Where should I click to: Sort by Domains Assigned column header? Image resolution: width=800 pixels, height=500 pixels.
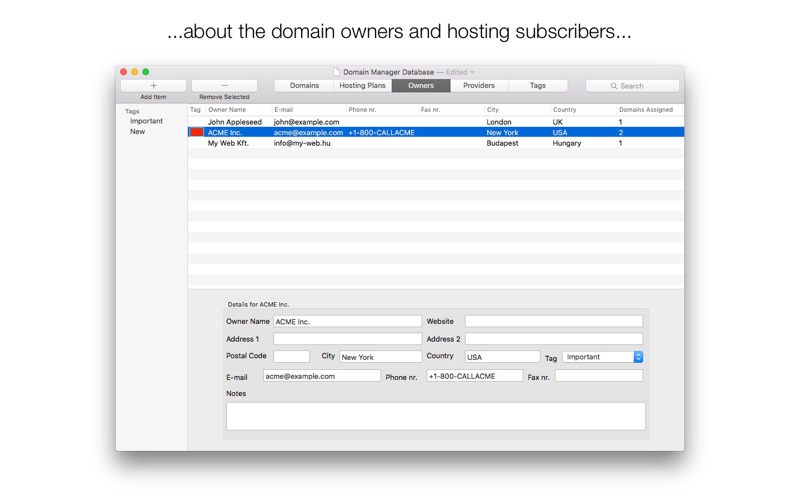tap(646, 110)
